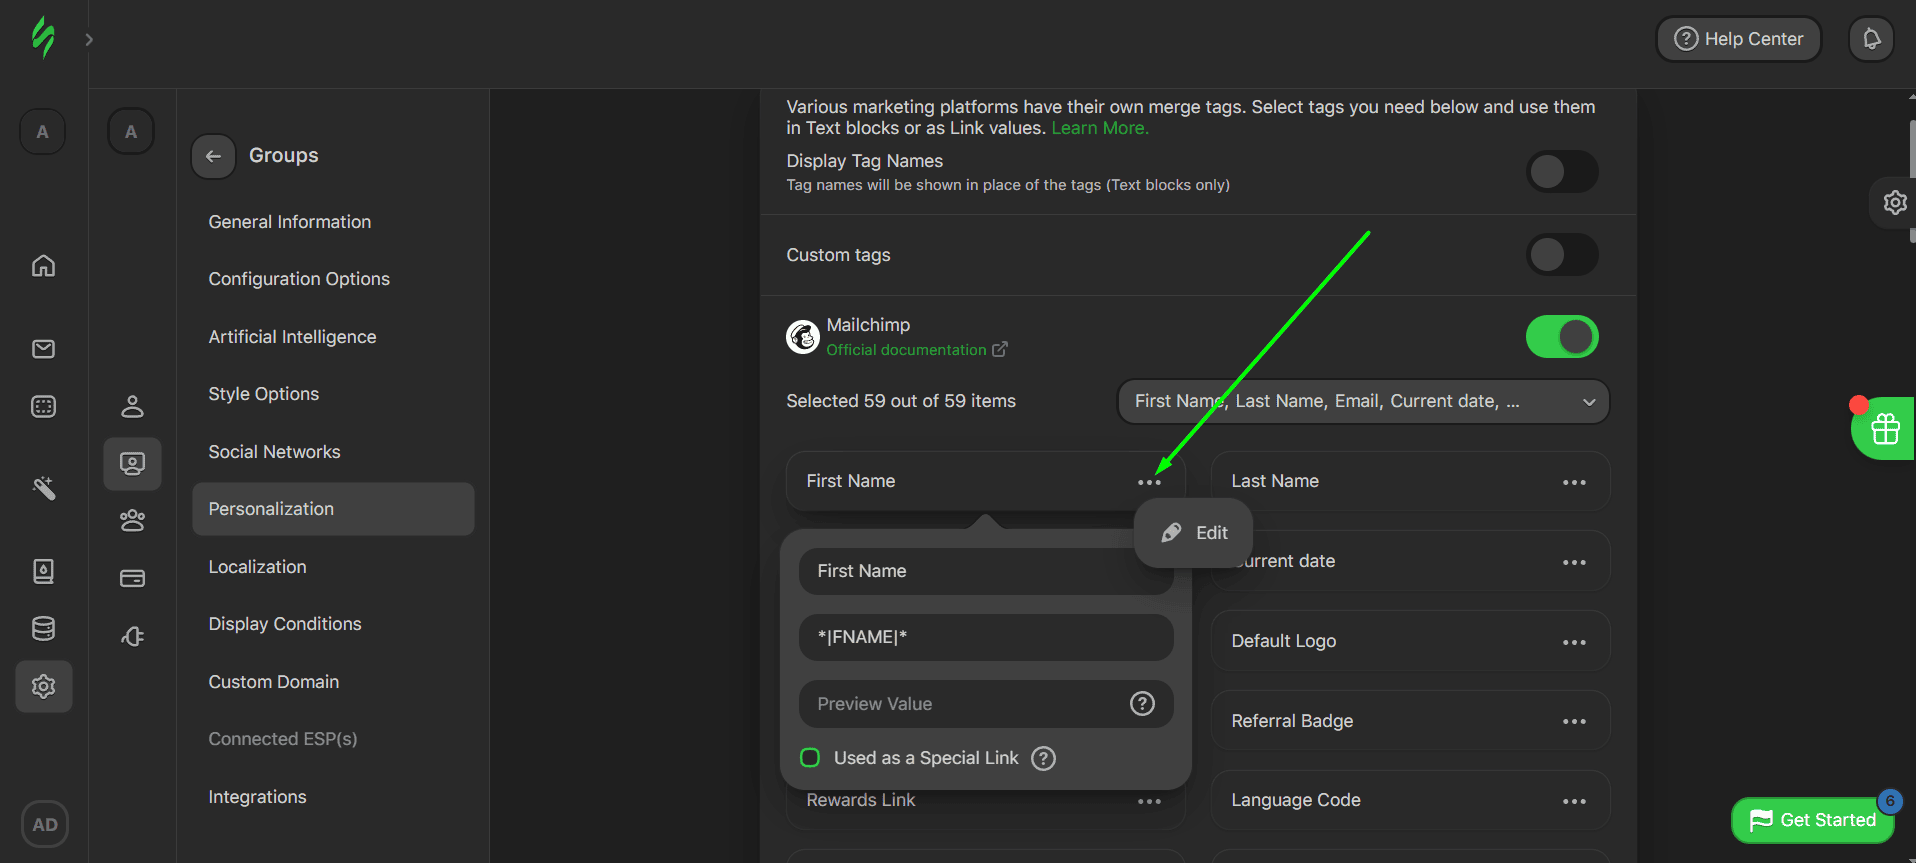Go back using the Groups arrow button
Viewport: 1916px width, 863px height.
click(213, 156)
